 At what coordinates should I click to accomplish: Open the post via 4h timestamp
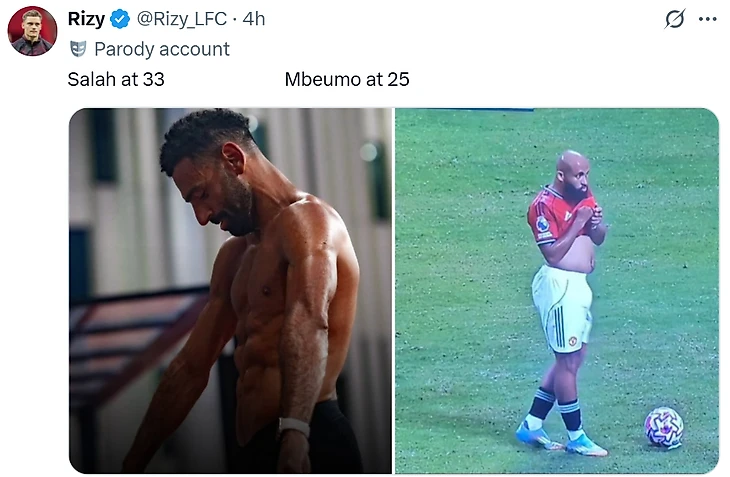254,19
